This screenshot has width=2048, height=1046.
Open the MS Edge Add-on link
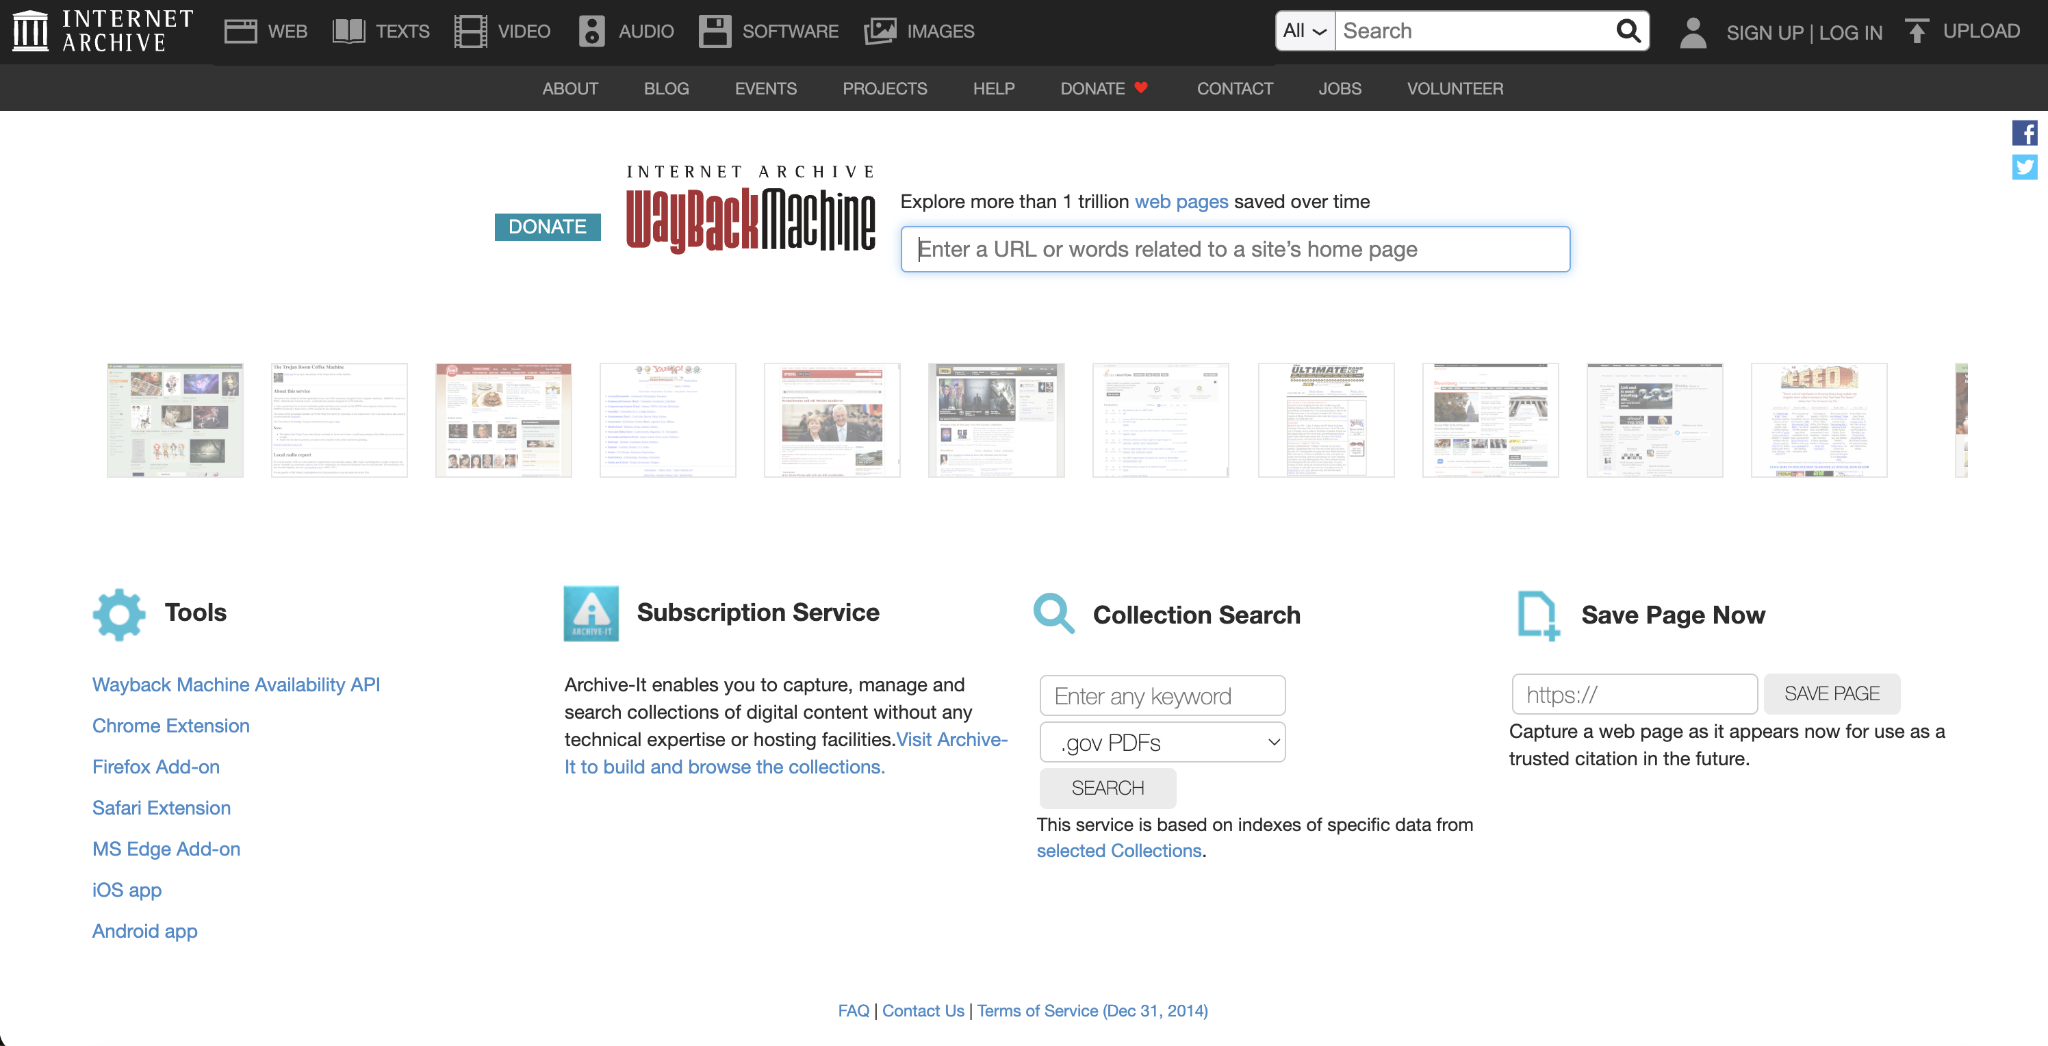[166, 849]
